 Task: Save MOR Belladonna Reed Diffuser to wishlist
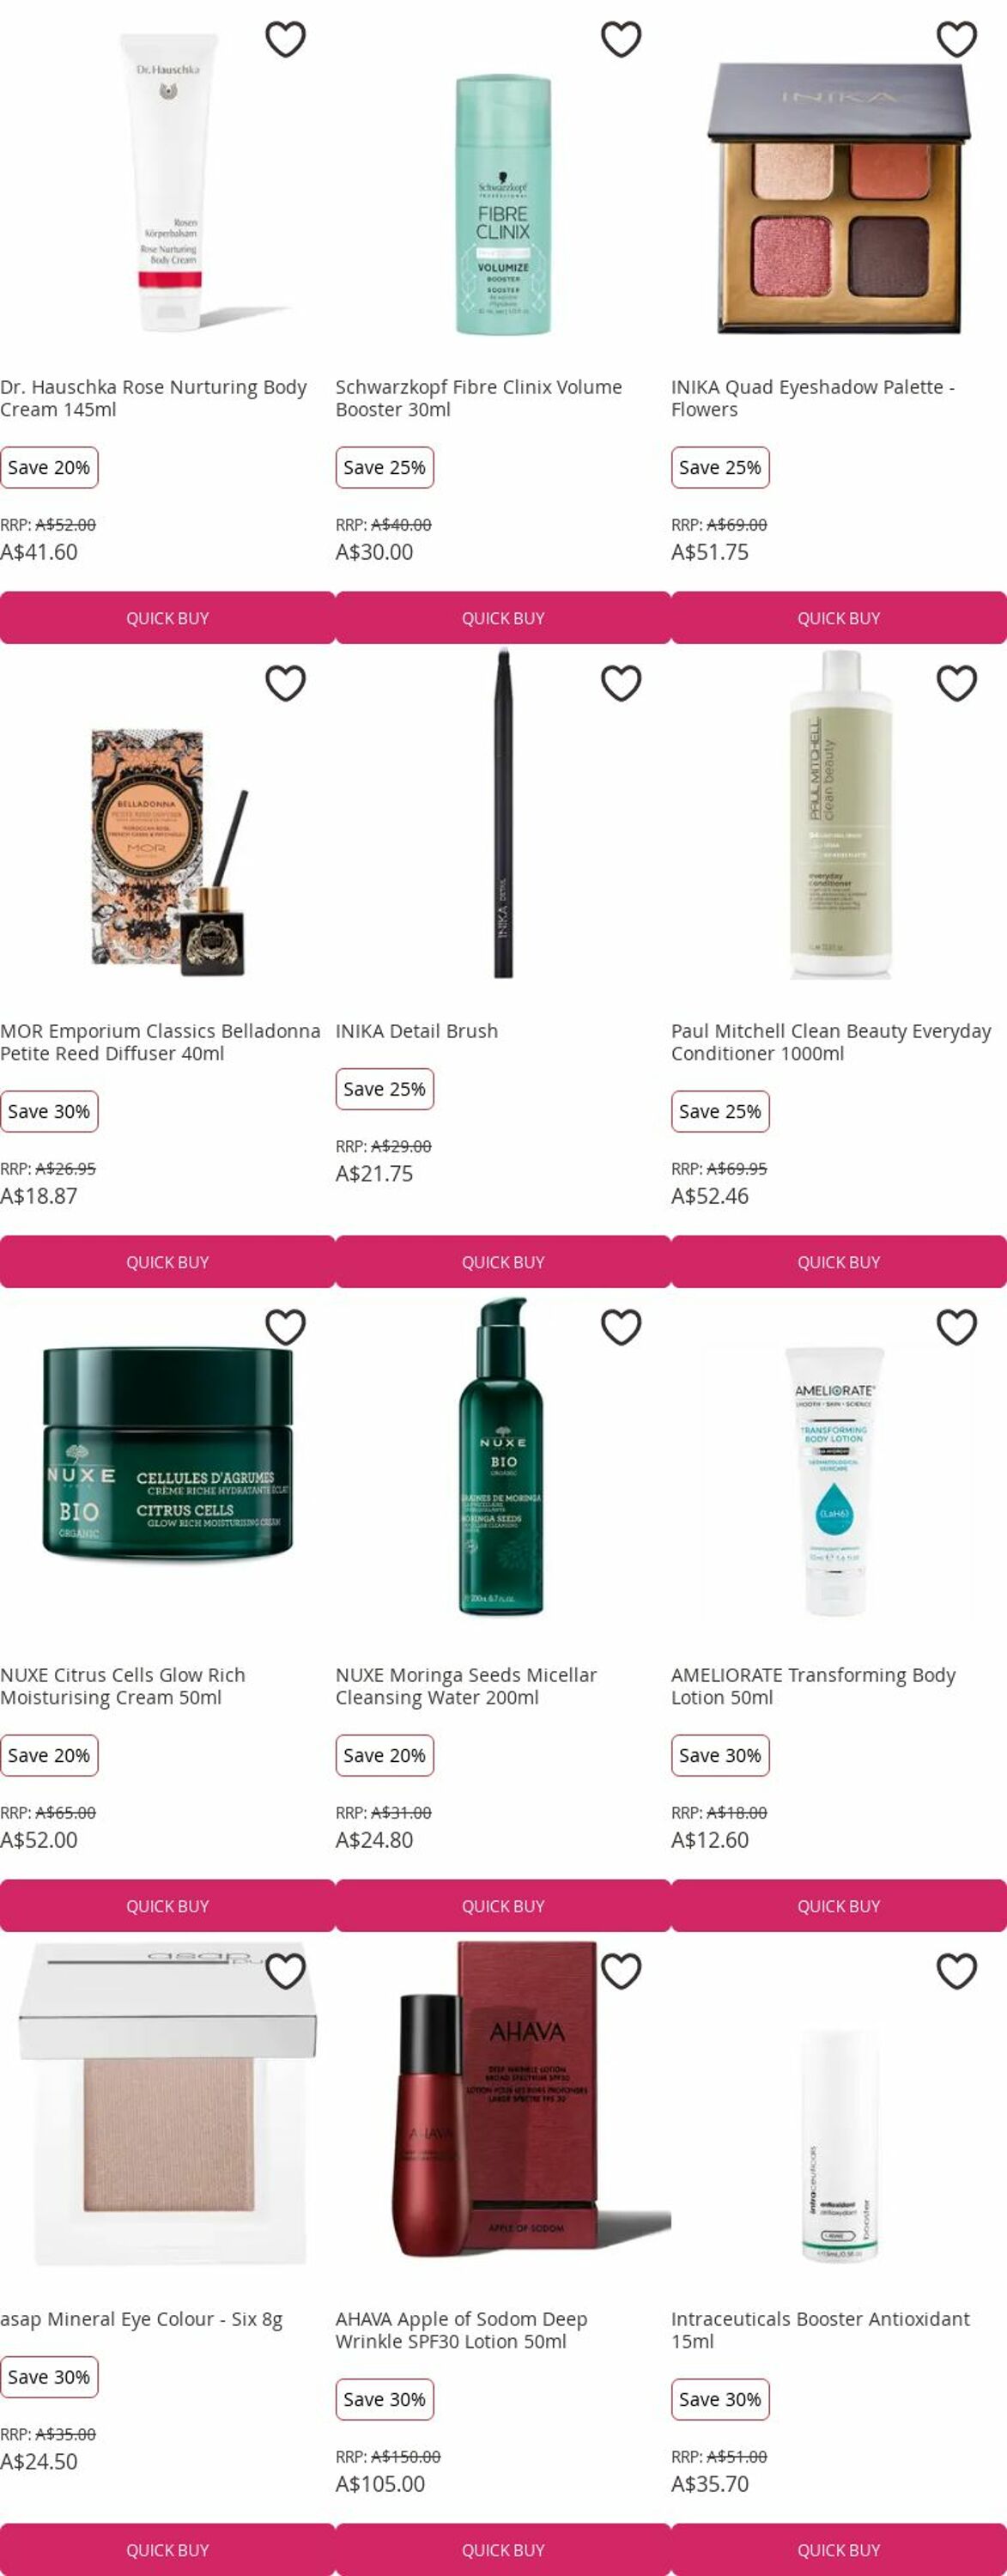285,683
